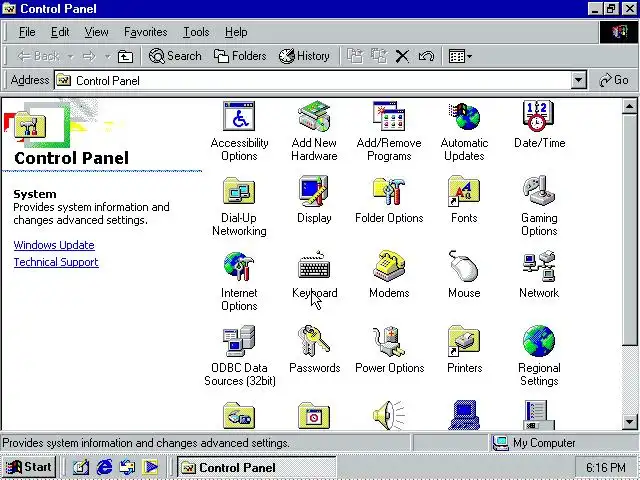Open the View menu
This screenshot has height=480, width=640.
(96, 32)
